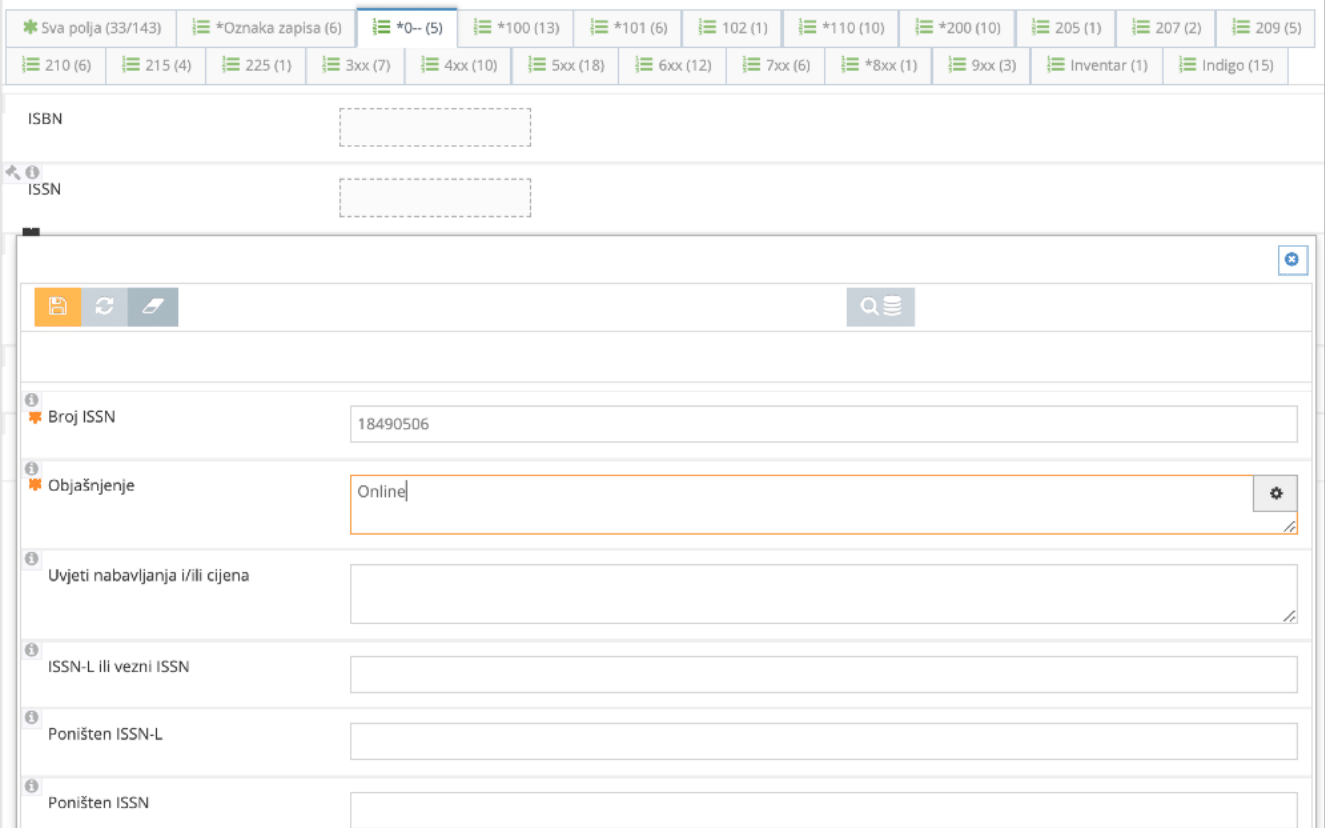The width and height of the screenshot is (1327, 828).
Task: Click the refresh arrows icon in the toolbar
Action: (x=103, y=307)
